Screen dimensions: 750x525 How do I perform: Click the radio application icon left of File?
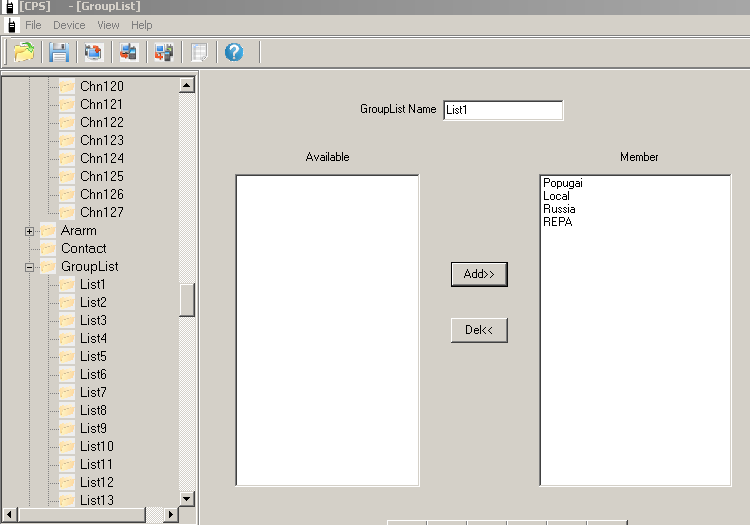(11, 25)
